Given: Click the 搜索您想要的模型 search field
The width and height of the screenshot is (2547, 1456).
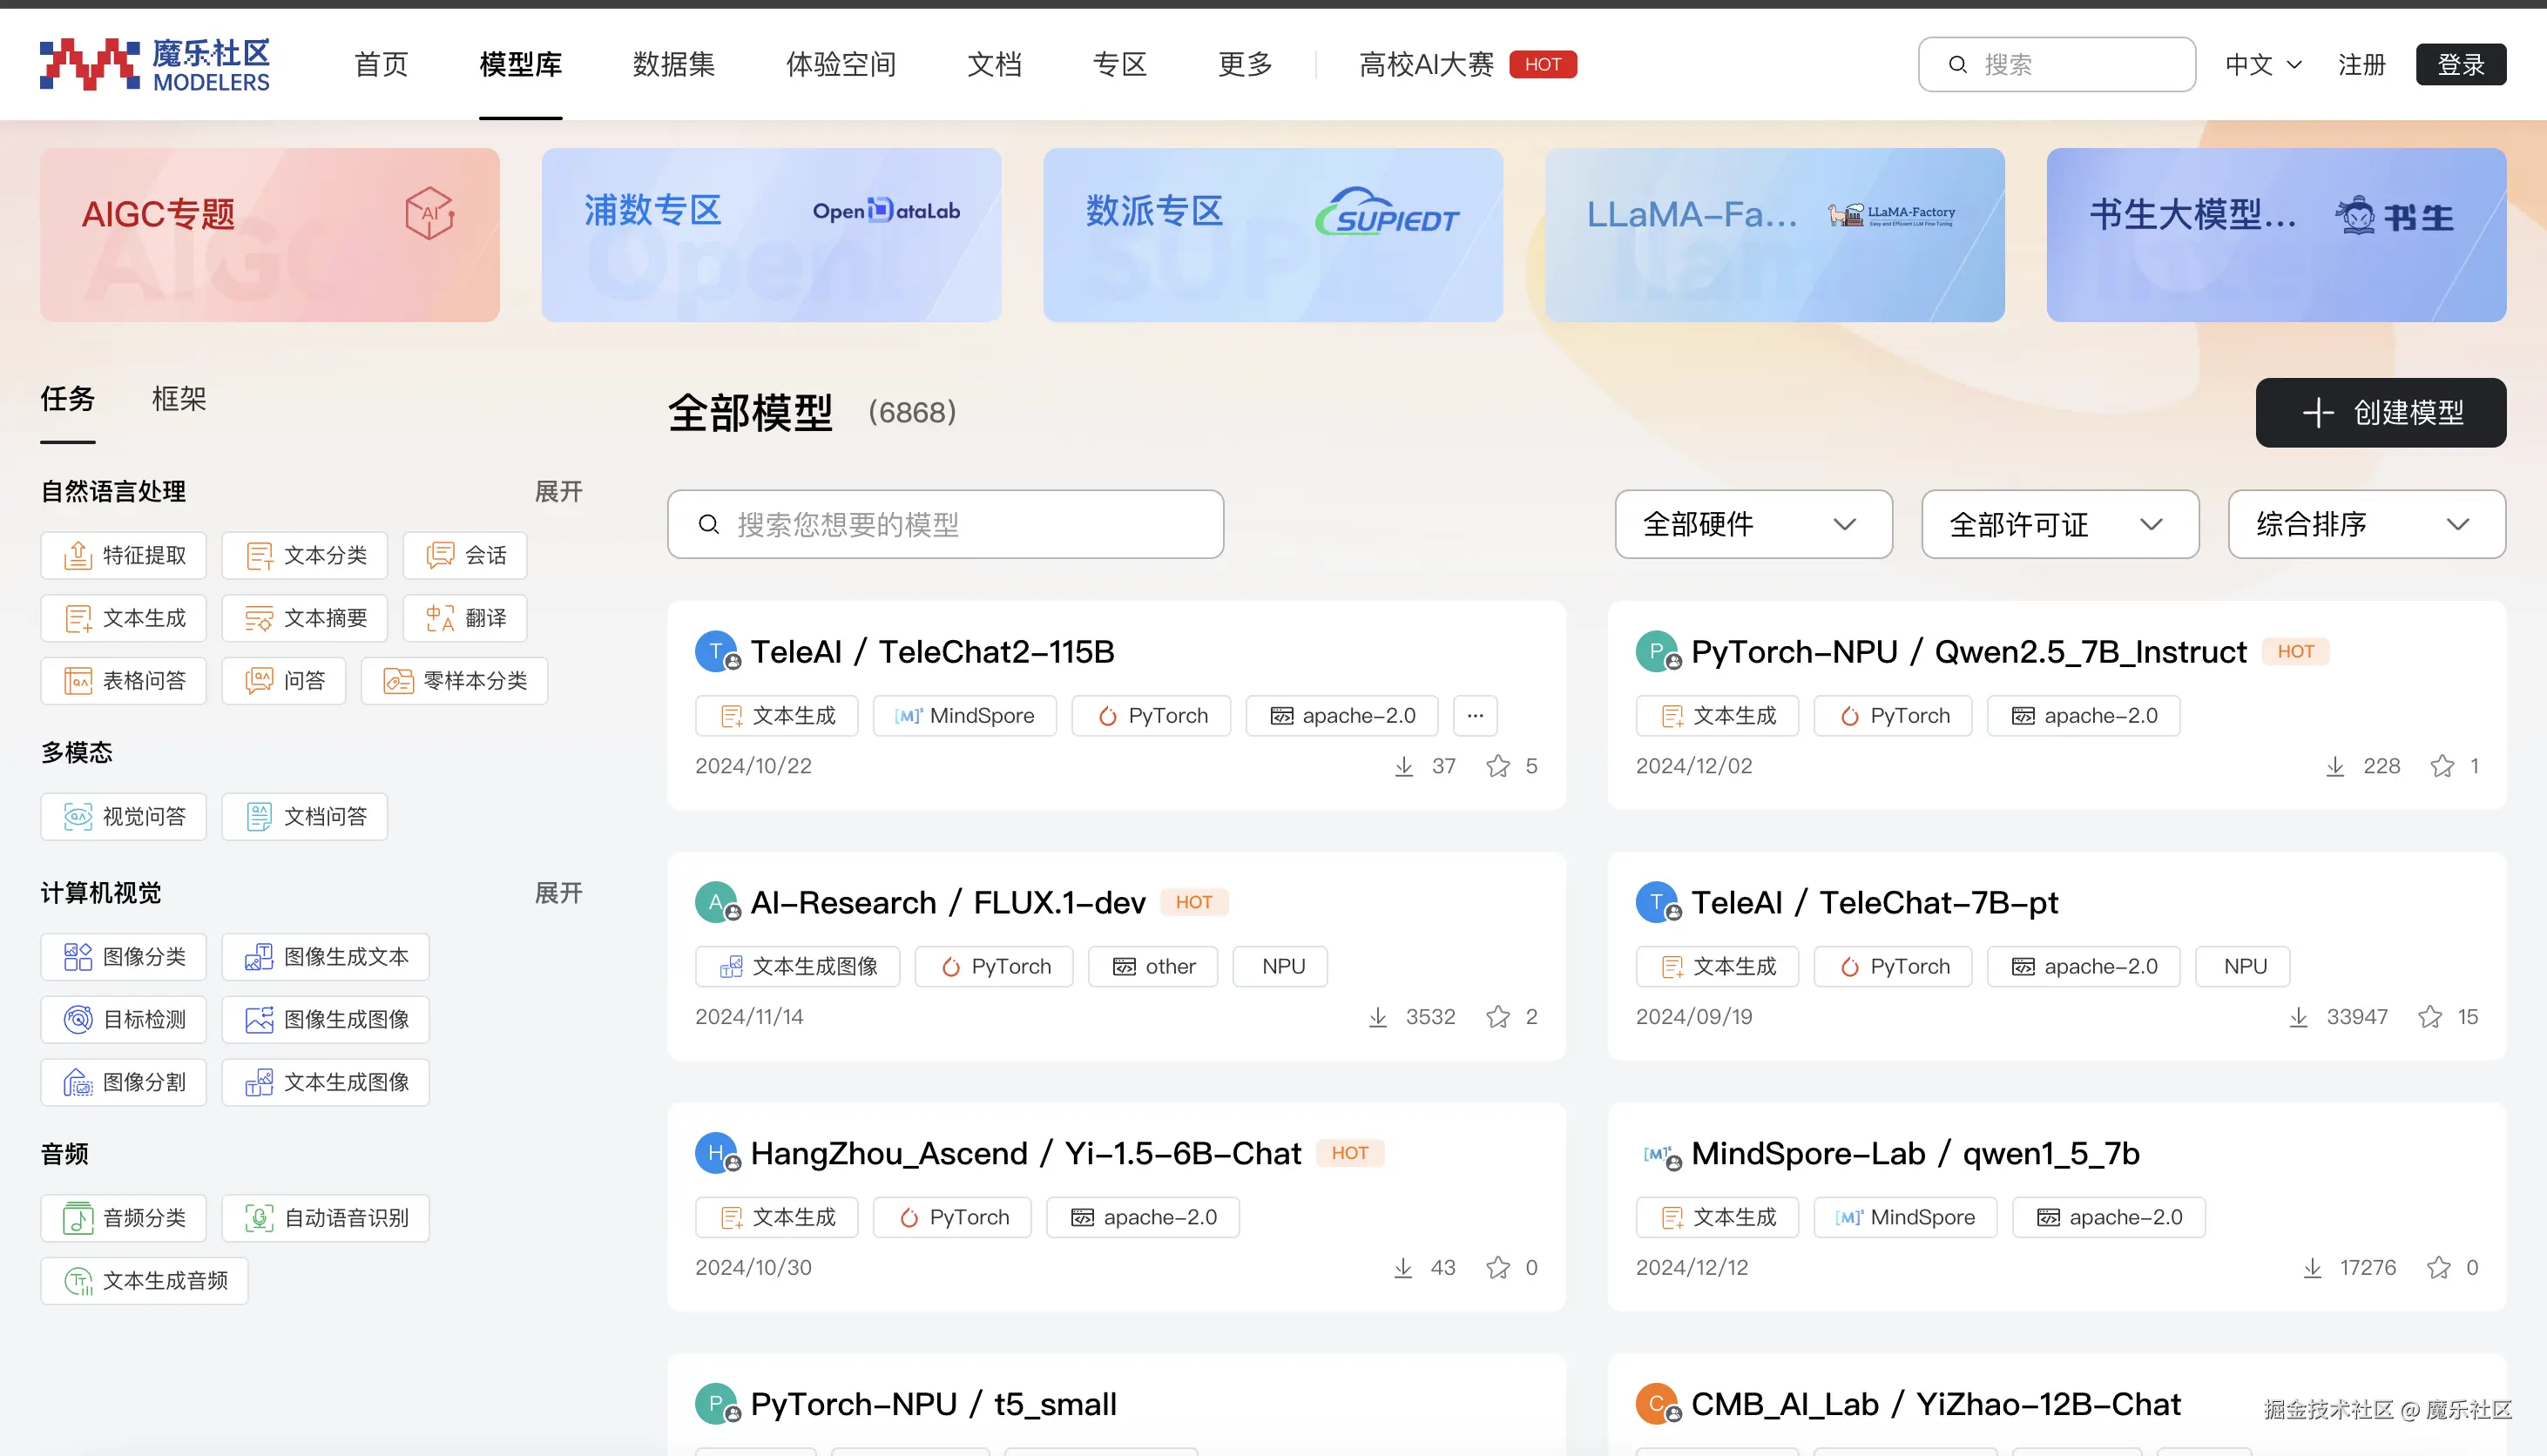Looking at the screenshot, I should point(945,524).
